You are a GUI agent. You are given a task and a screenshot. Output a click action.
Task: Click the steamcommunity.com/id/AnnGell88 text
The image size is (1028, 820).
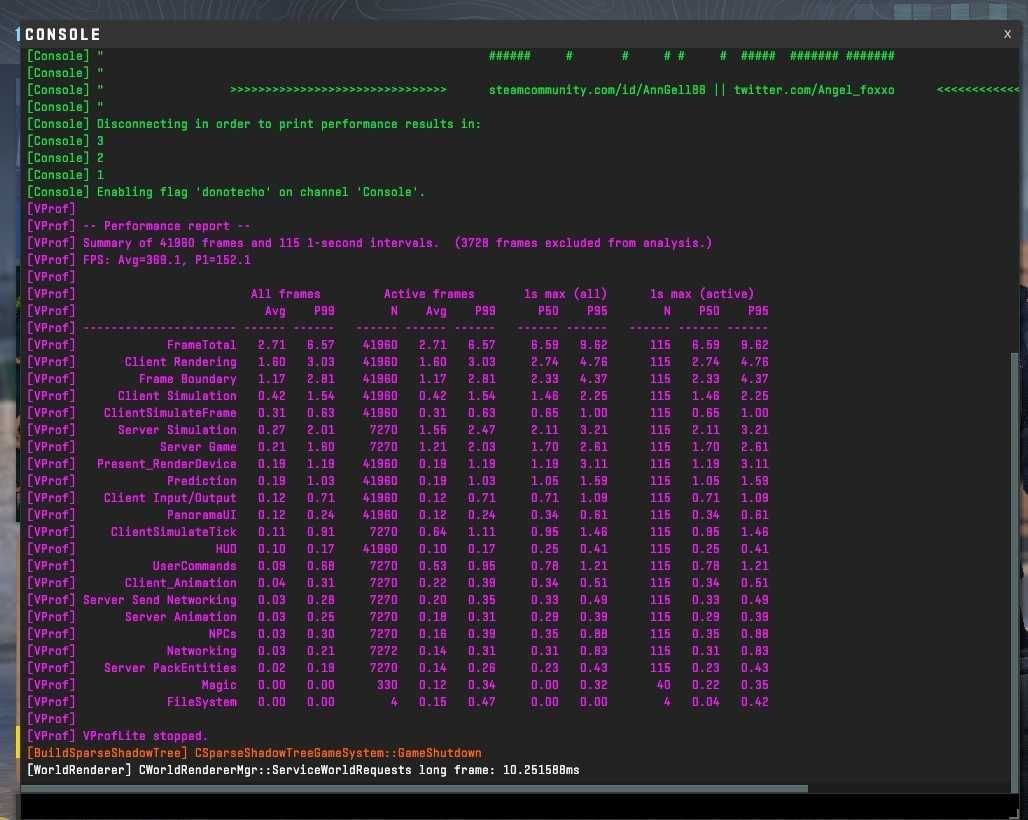pyautogui.click(x=597, y=90)
